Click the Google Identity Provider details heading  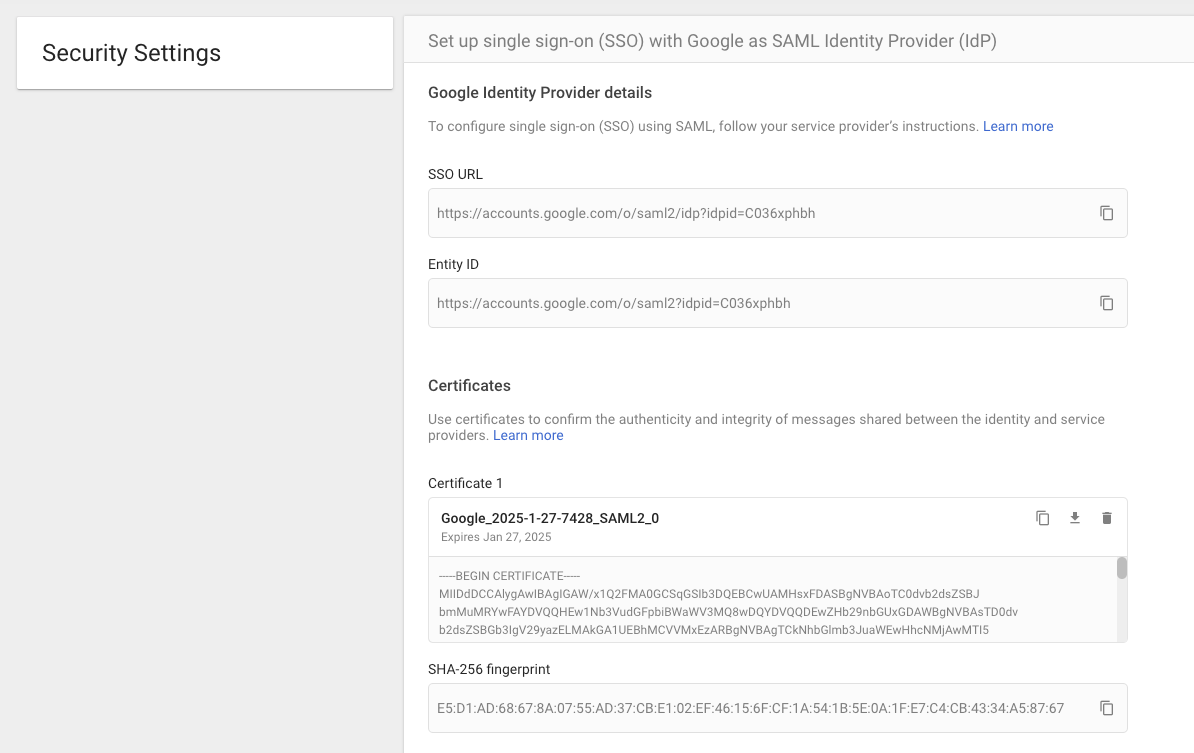pyautogui.click(x=540, y=93)
